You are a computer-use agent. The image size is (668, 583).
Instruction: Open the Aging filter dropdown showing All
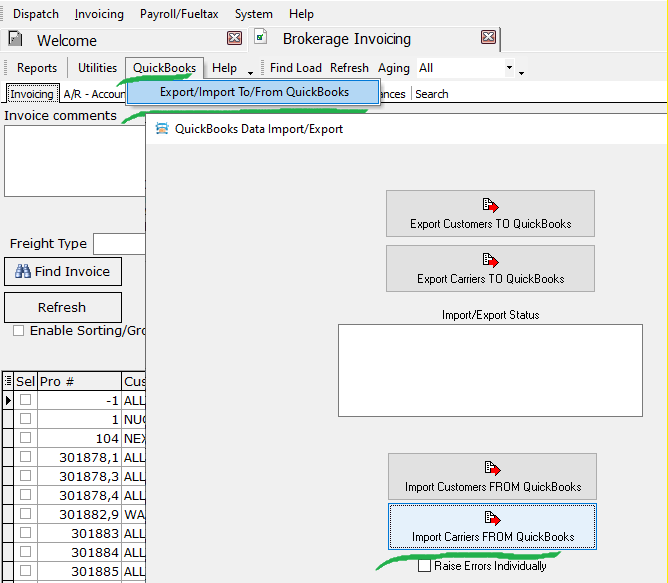tap(509, 68)
